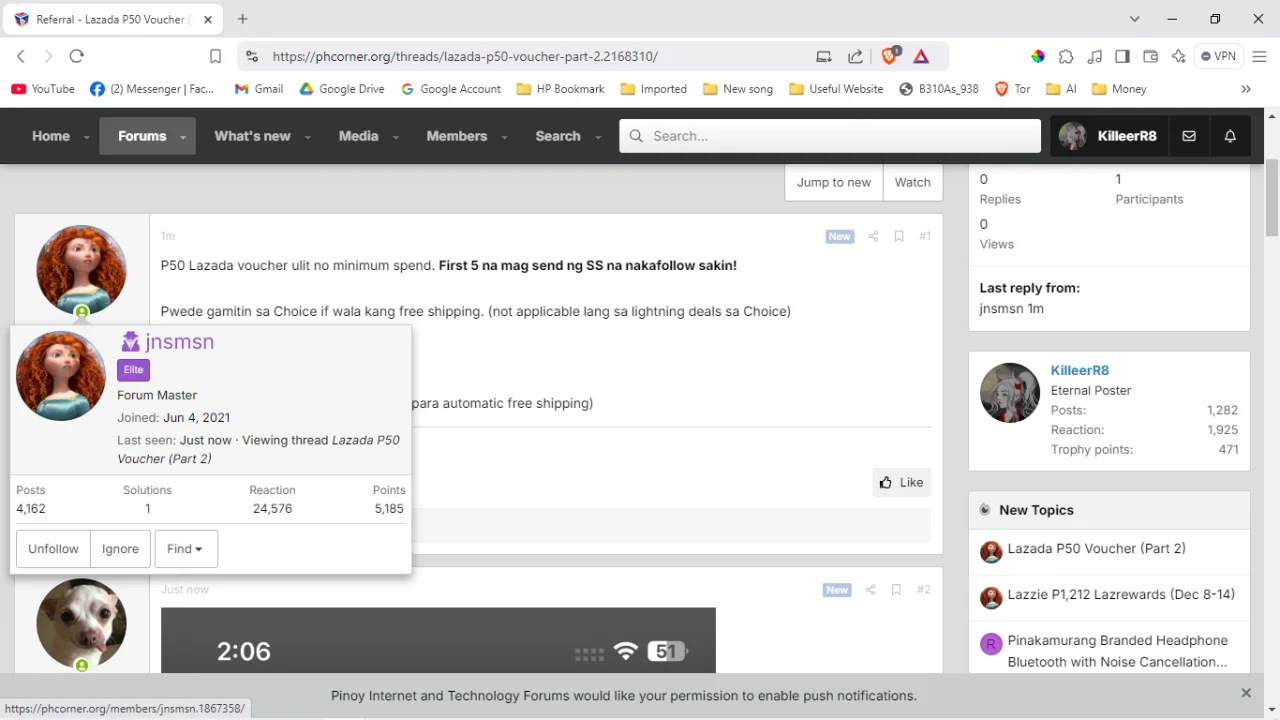Expand the Members menu dropdown arrow
Image resolution: width=1280 pixels, height=720 pixels.
pyautogui.click(x=505, y=137)
